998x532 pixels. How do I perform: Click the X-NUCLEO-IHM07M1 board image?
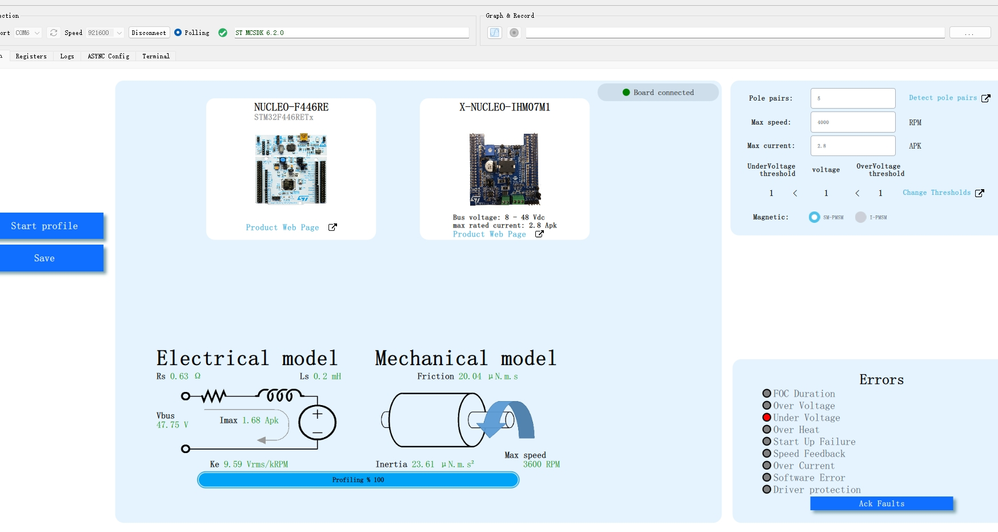click(505, 169)
